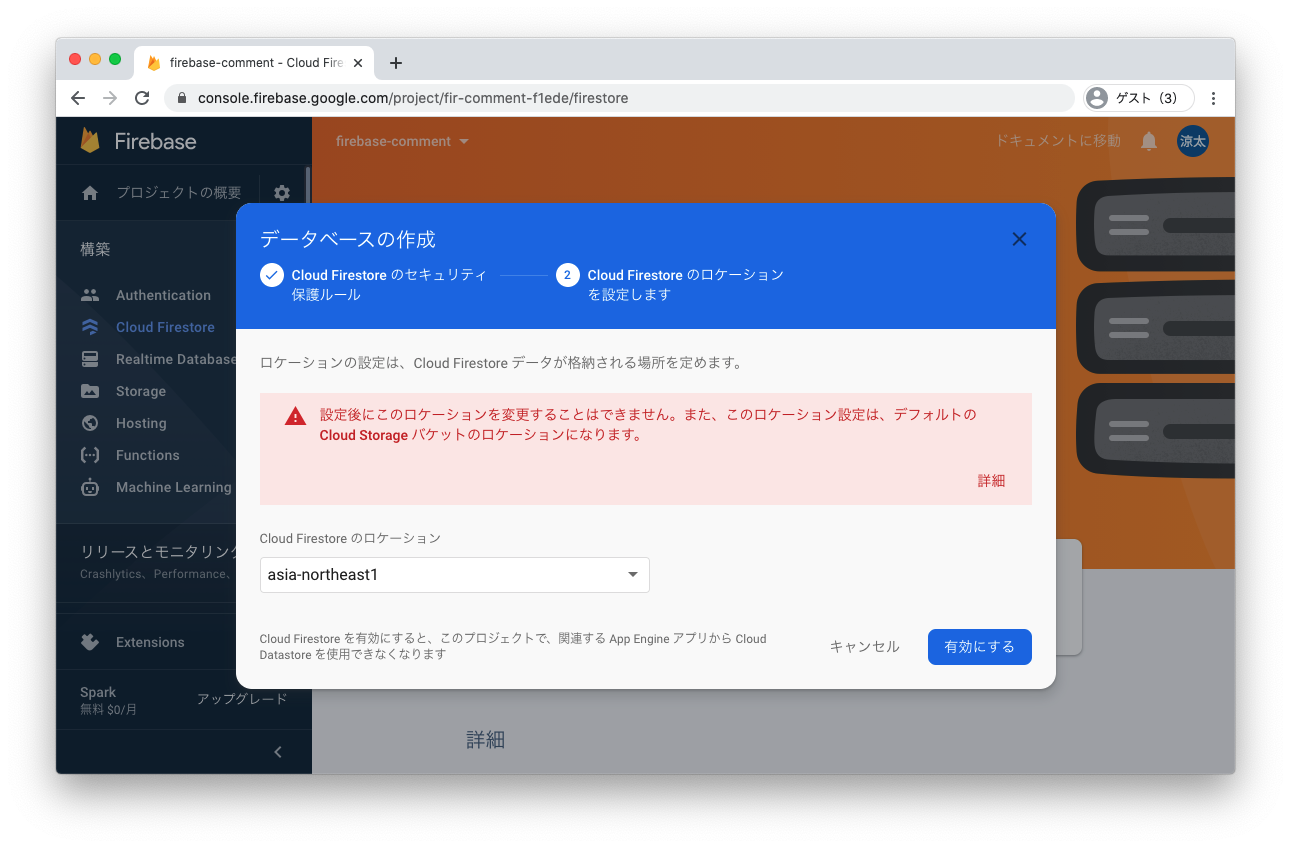Click the Hosting globe icon
This screenshot has width=1291, height=848.
tap(90, 423)
